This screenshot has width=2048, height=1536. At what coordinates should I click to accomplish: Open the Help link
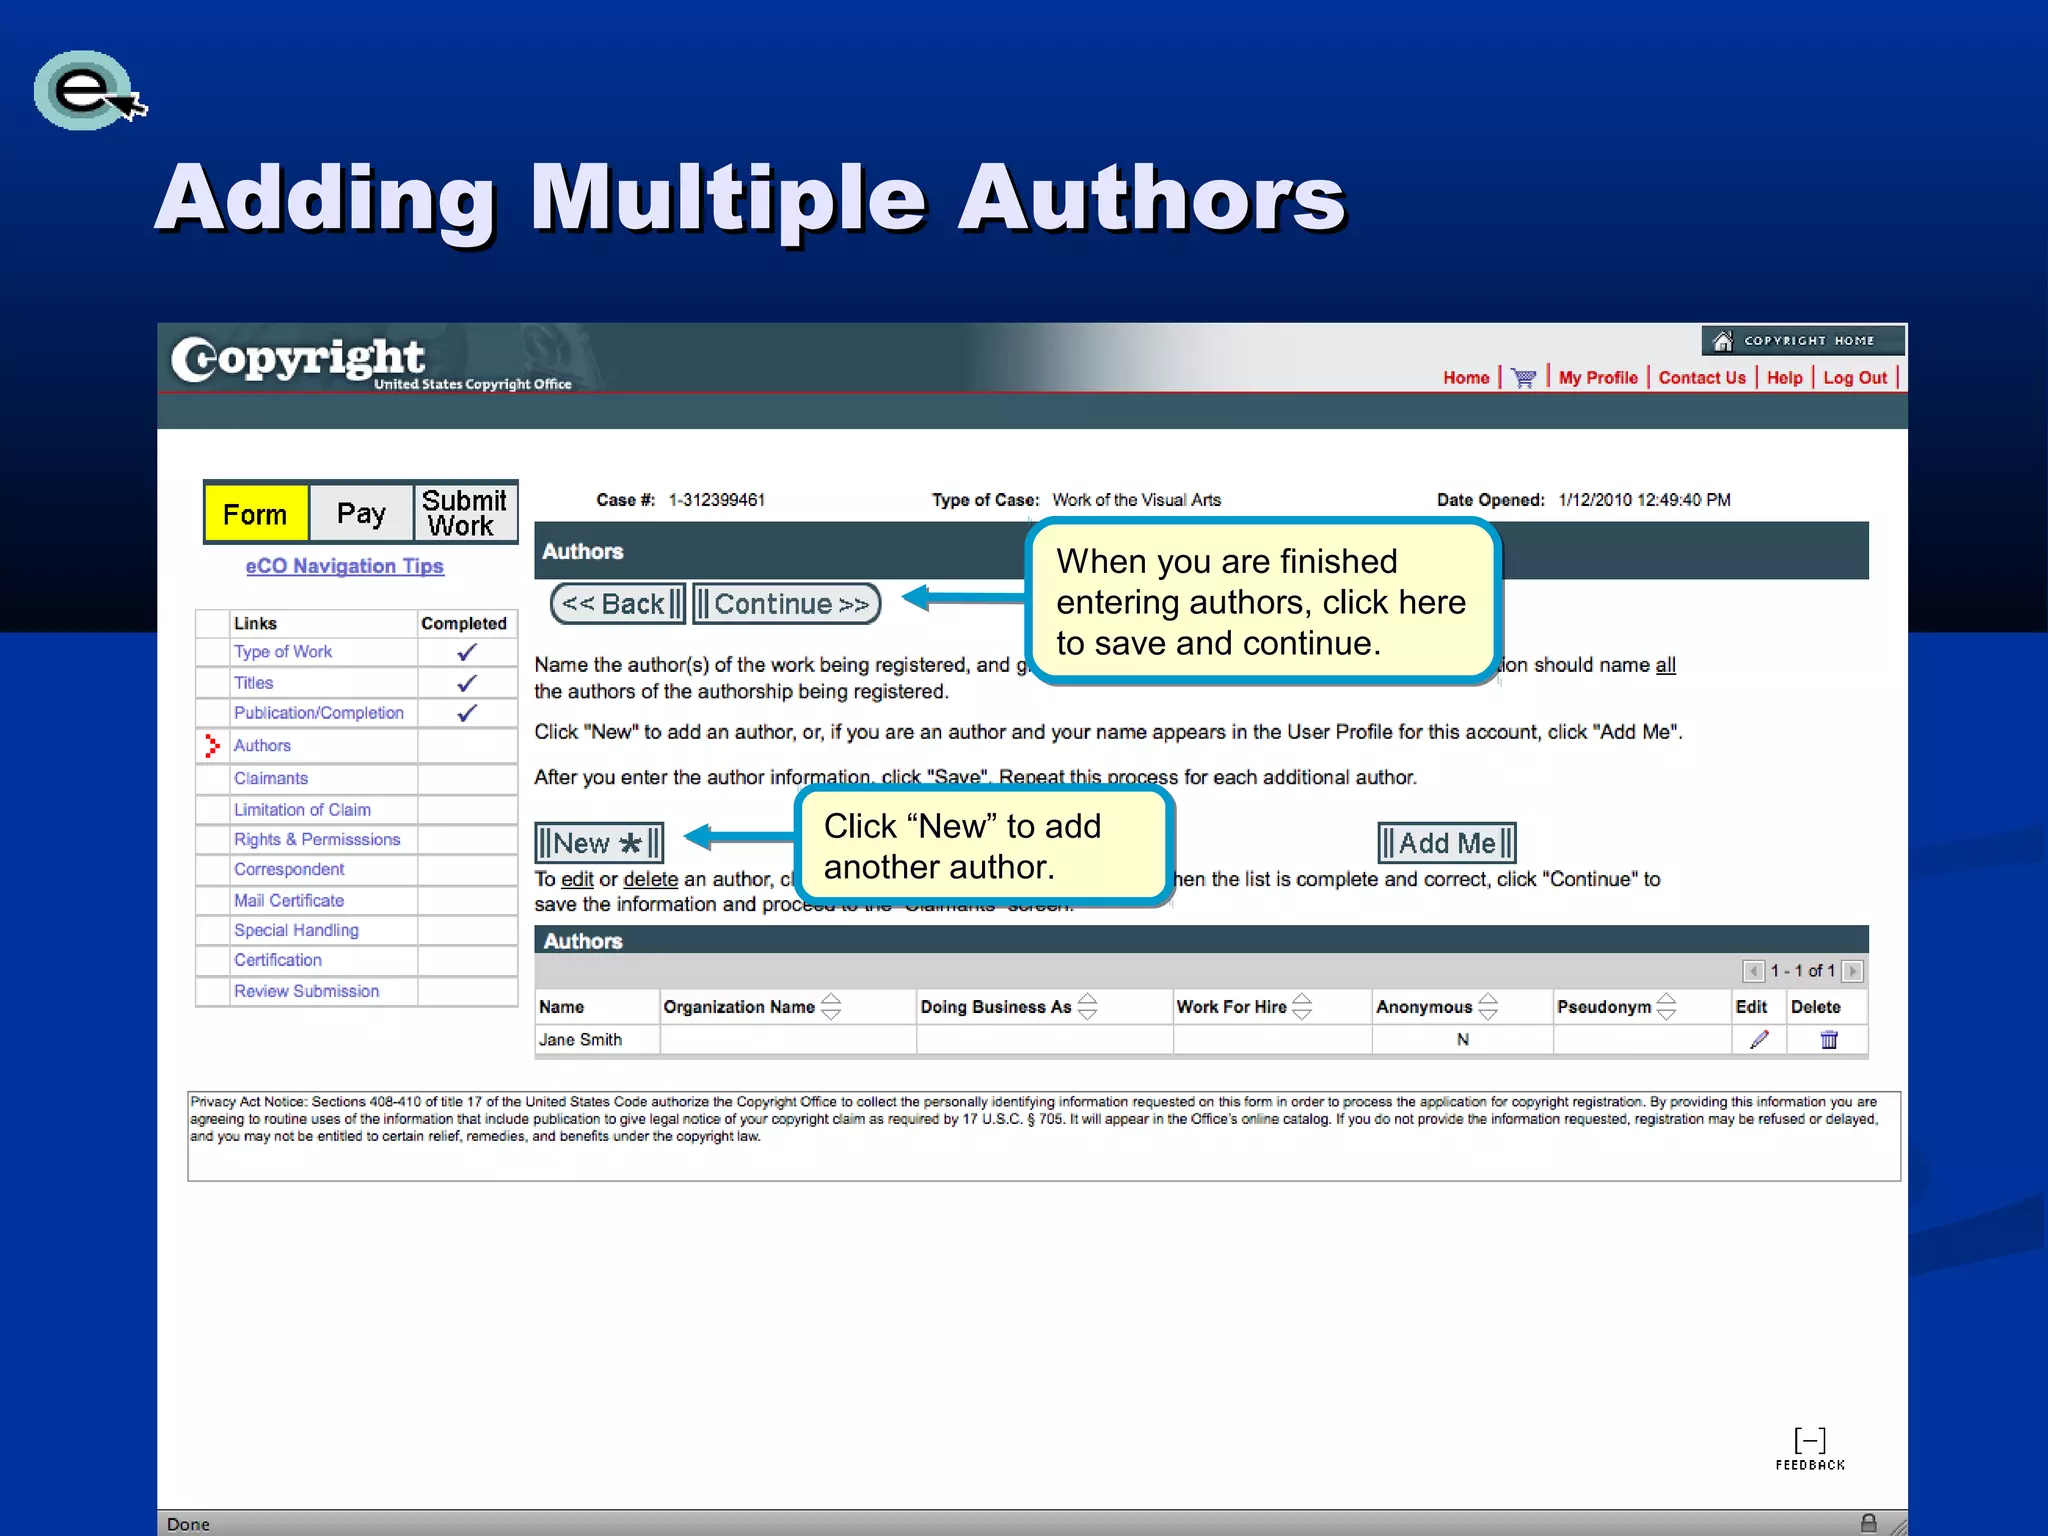(1784, 378)
